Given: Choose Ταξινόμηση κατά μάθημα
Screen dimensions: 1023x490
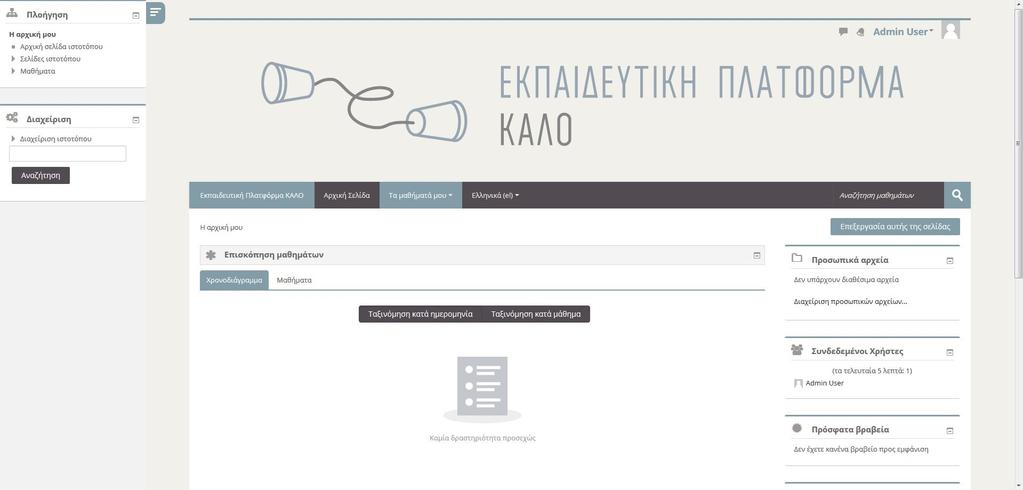Looking at the screenshot, I should [x=536, y=314].
